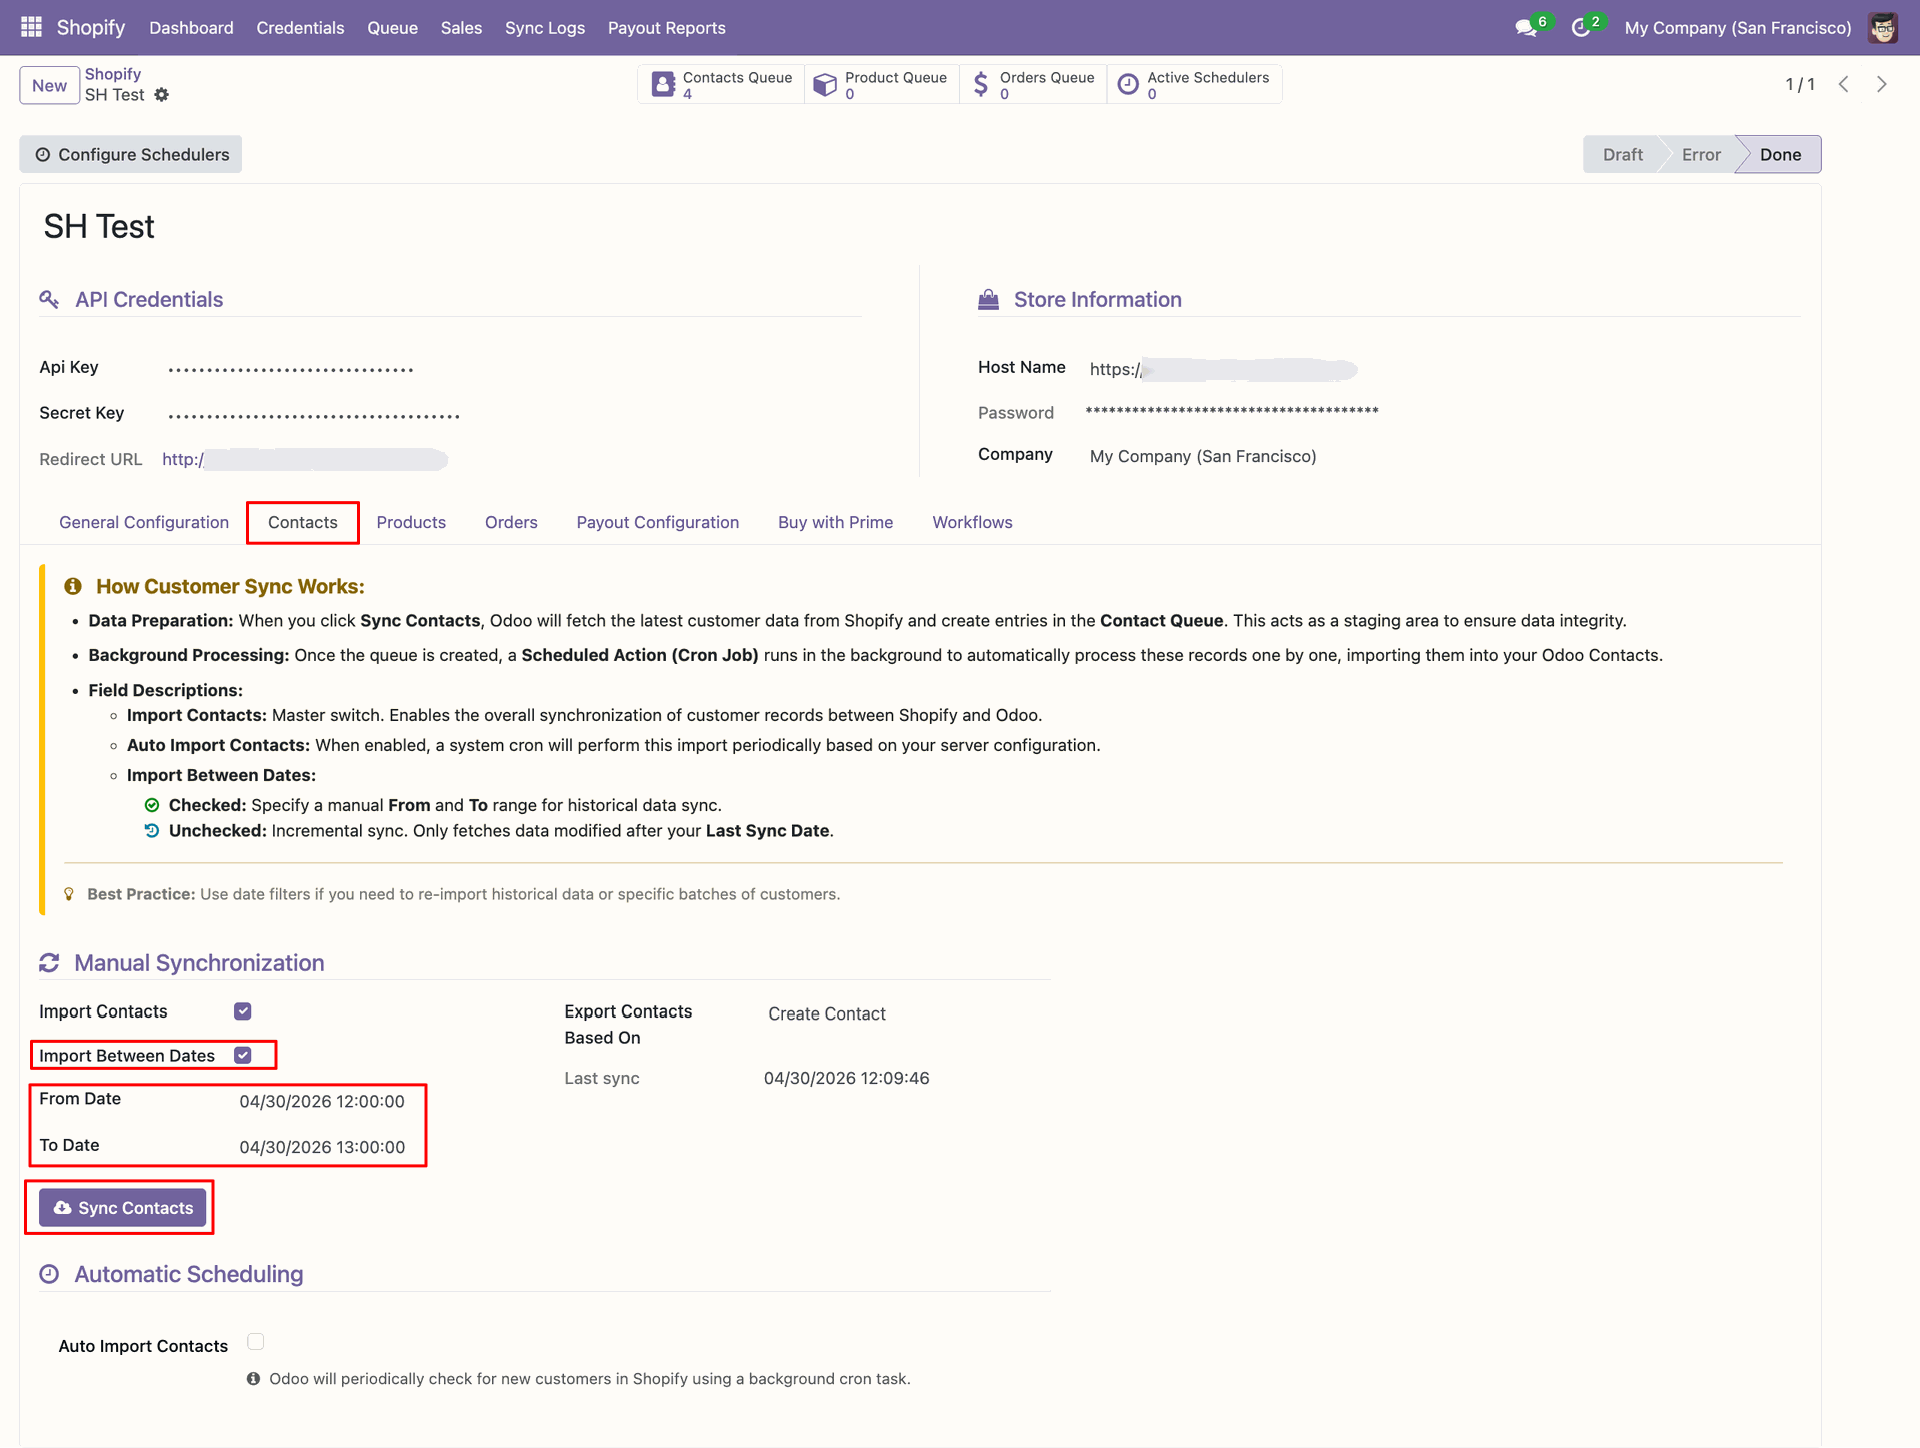Image resolution: width=1920 pixels, height=1448 pixels.
Task: Open the Credentials menu
Action: (x=300, y=28)
